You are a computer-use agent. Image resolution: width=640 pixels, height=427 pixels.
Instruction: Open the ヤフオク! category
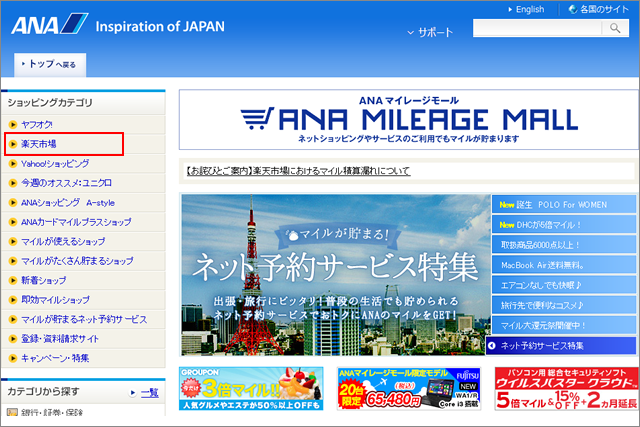tap(37, 125)
